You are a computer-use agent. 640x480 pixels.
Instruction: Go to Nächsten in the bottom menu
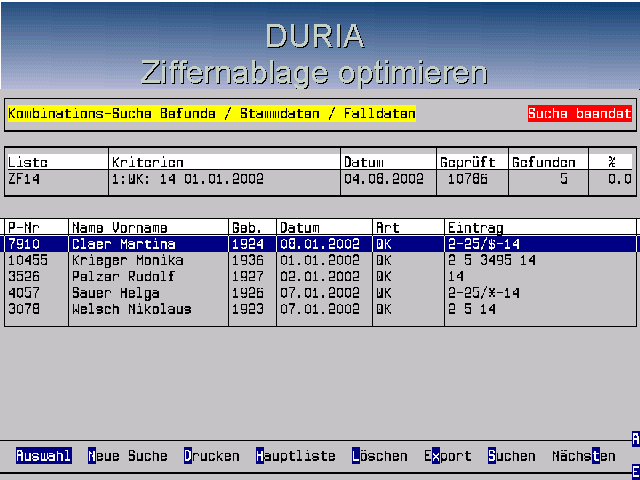click(584, 456)
